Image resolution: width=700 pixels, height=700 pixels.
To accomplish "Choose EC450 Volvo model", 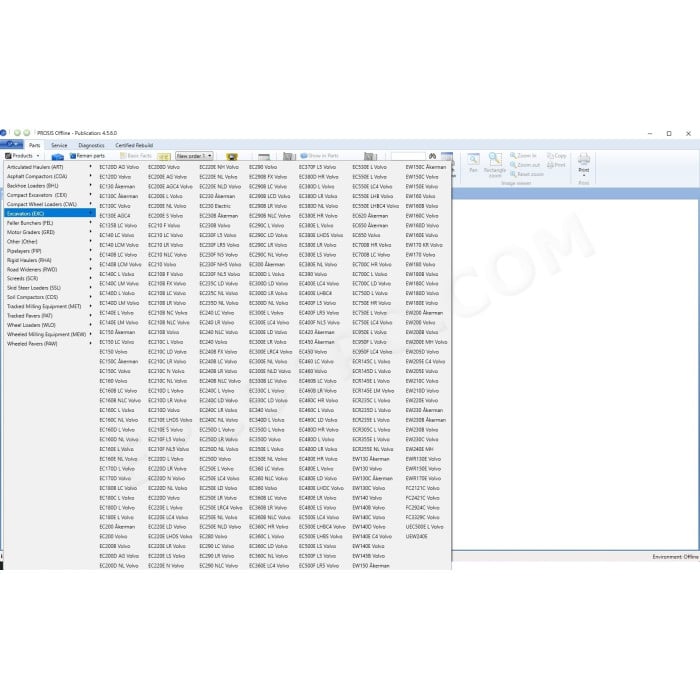I will click(x=312, y=352).
